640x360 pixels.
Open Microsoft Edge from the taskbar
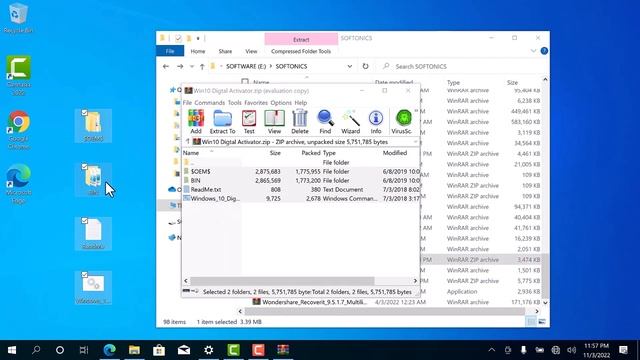109,350
